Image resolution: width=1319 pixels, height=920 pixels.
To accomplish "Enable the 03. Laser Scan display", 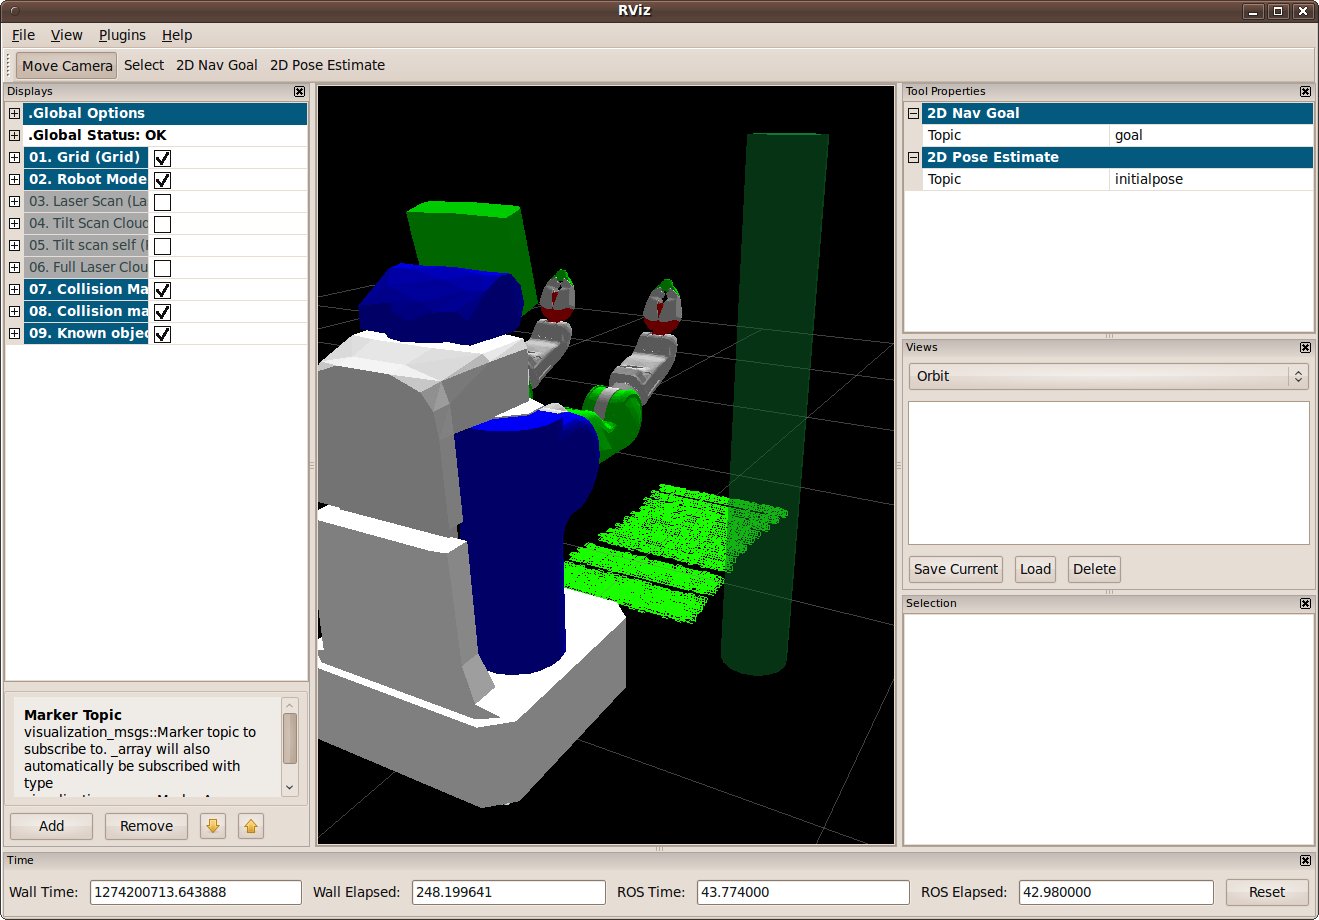I will [162, 202].
